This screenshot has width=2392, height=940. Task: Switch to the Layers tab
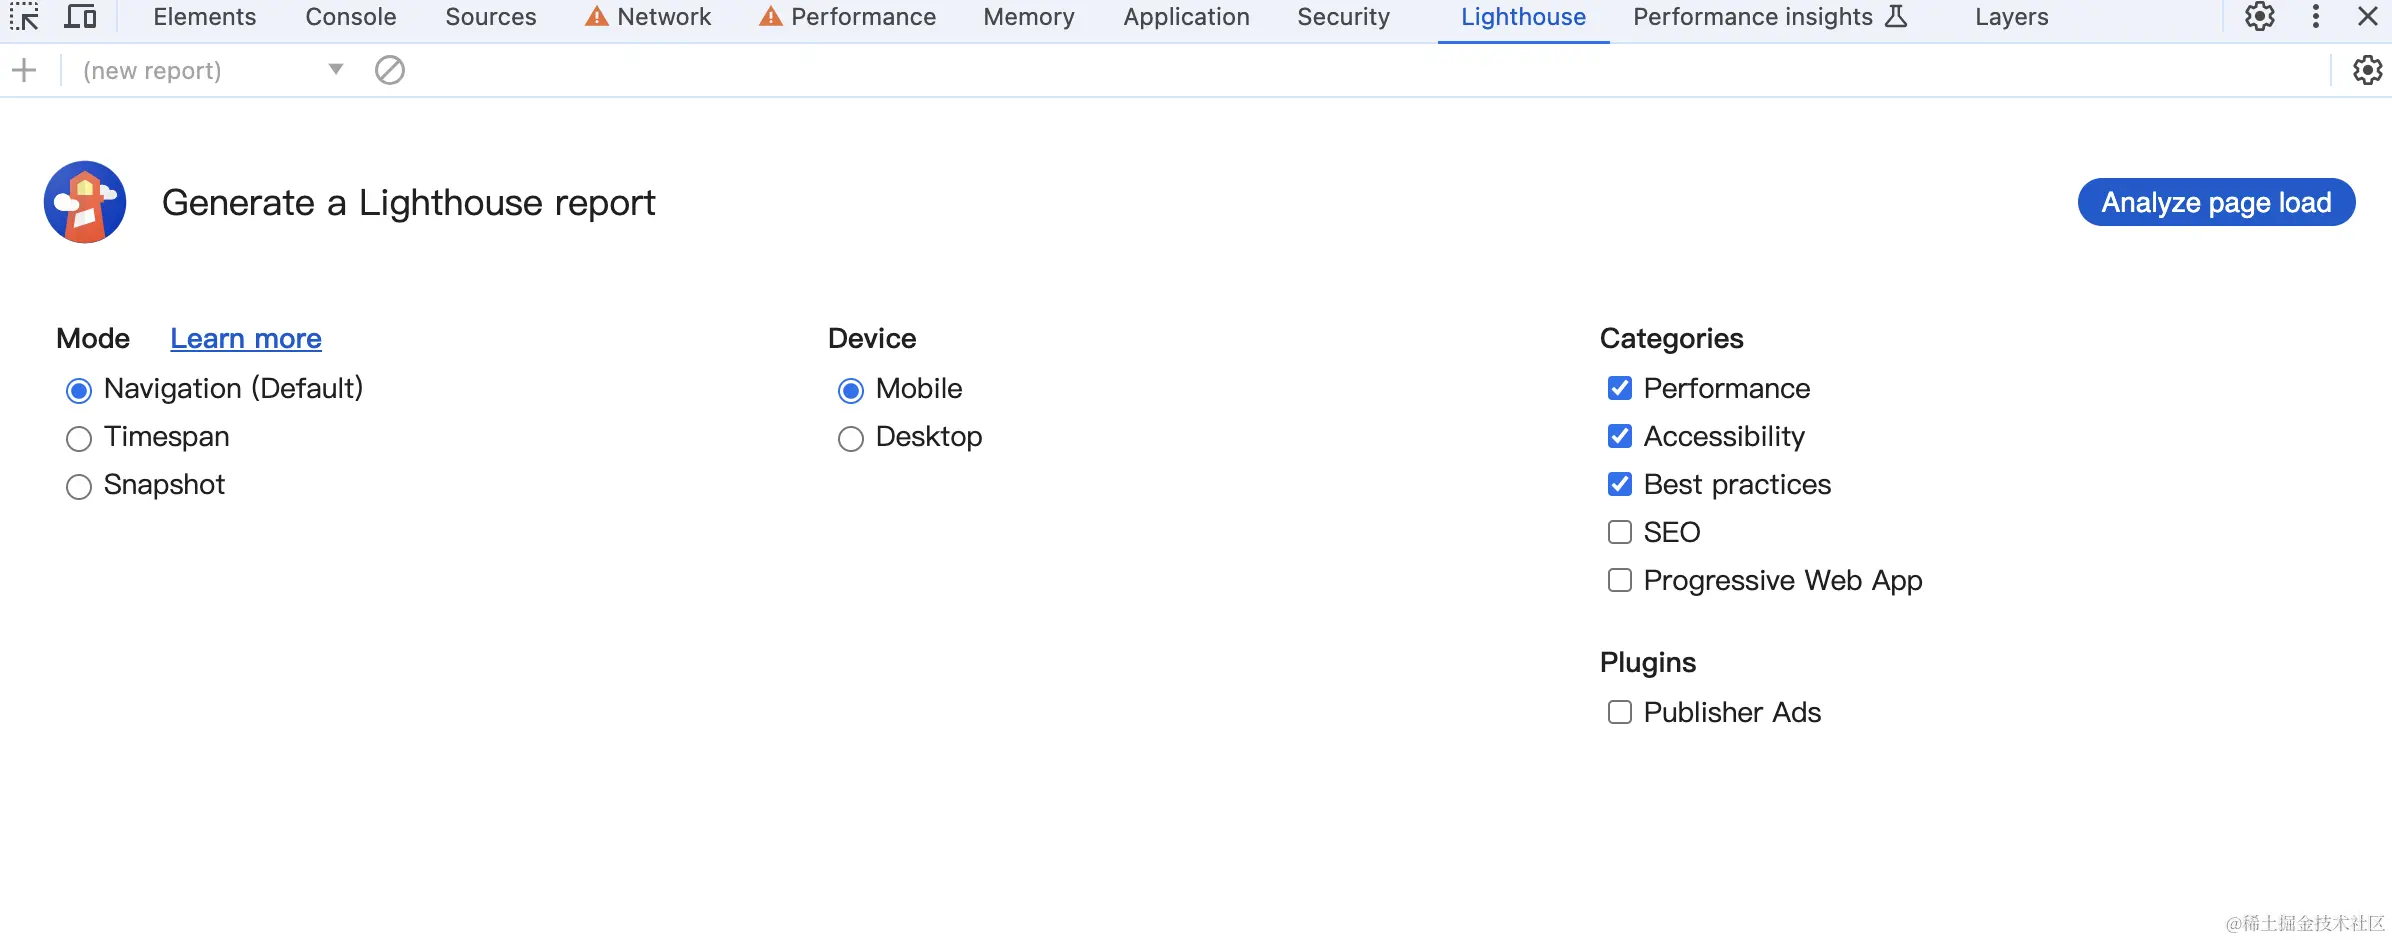click(x=2012, y=17)
